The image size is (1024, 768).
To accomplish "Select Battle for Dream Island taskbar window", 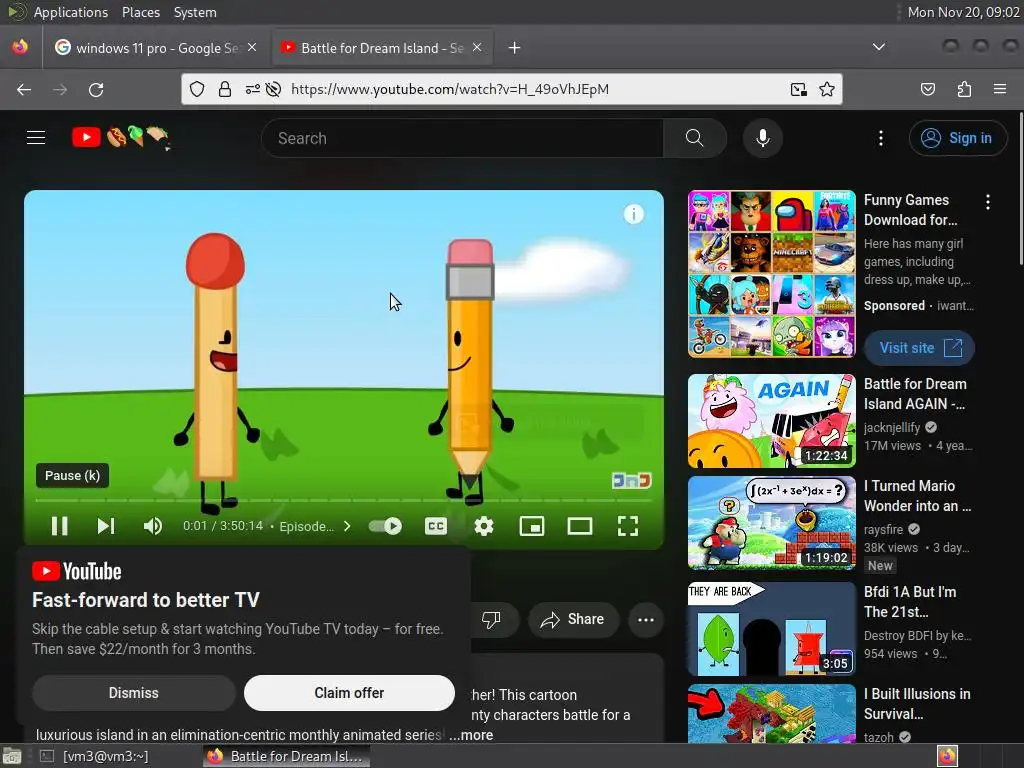I will coord(286,756).
